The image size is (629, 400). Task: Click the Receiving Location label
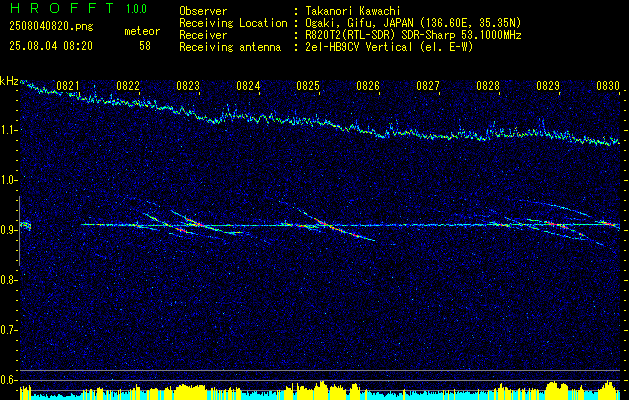(x=233, y=23)
